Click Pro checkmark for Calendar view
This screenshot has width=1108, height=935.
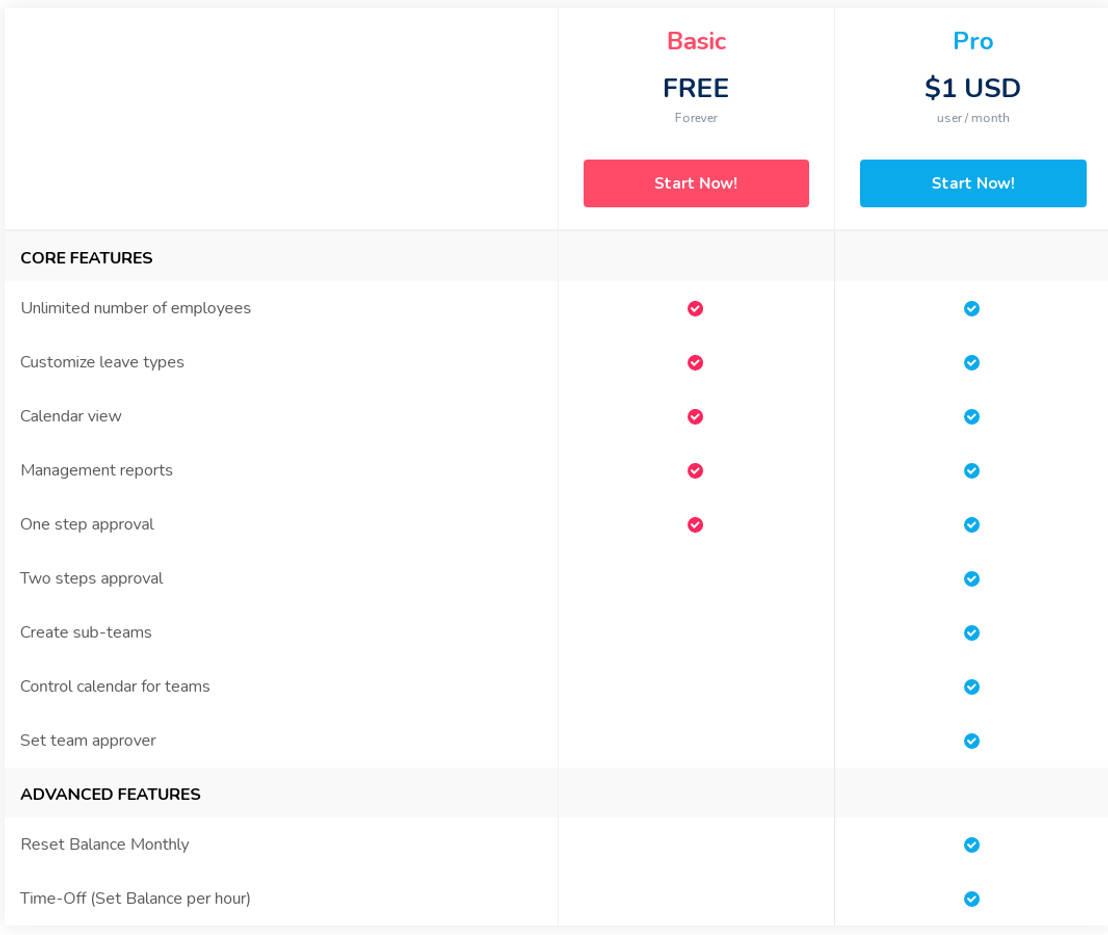point(971,417)
